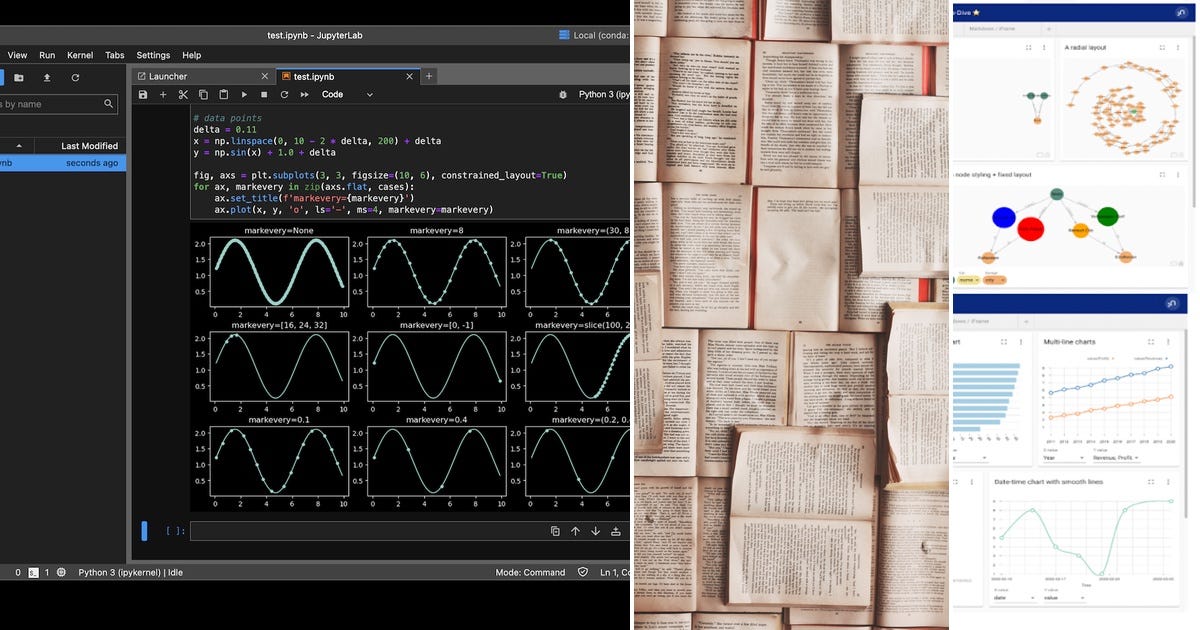The image size is (1200, 630).
Task: Collapse the file browser section header arrow
Action: [x=19, y=145]
